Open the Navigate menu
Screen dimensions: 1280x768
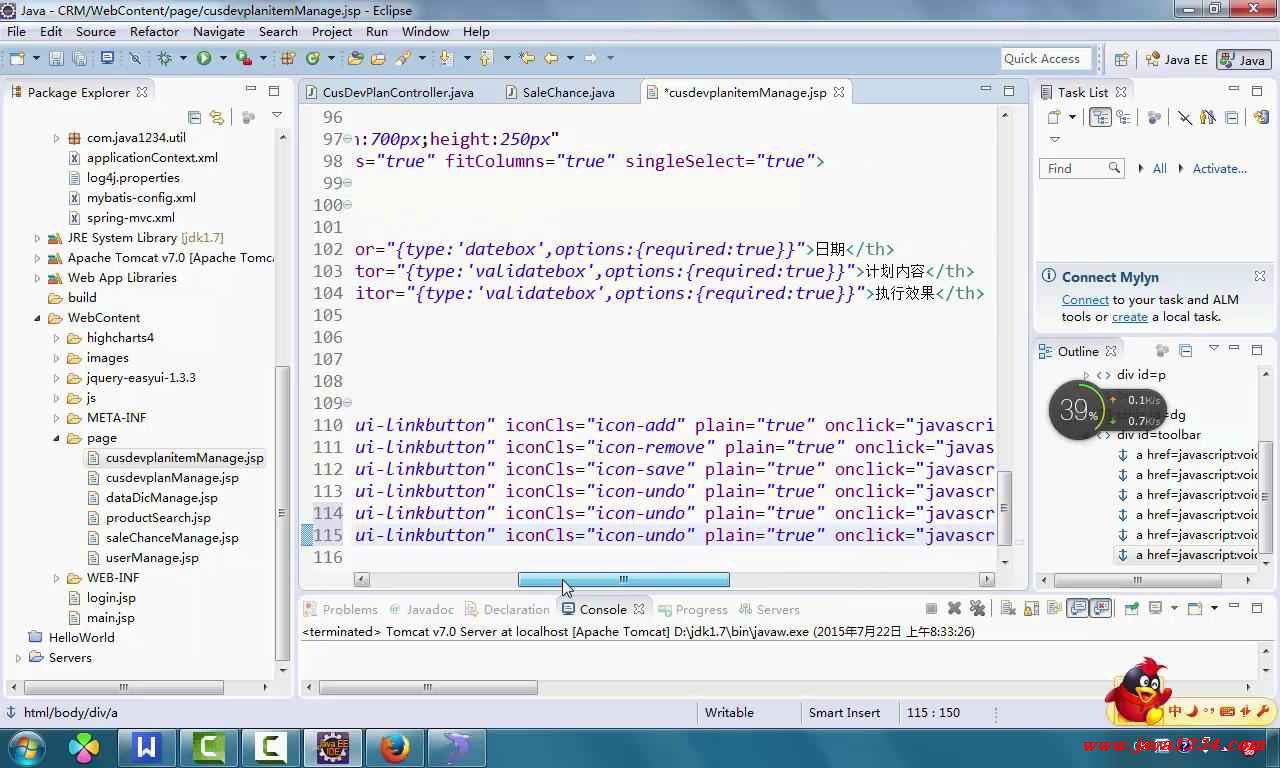(219, 31)
